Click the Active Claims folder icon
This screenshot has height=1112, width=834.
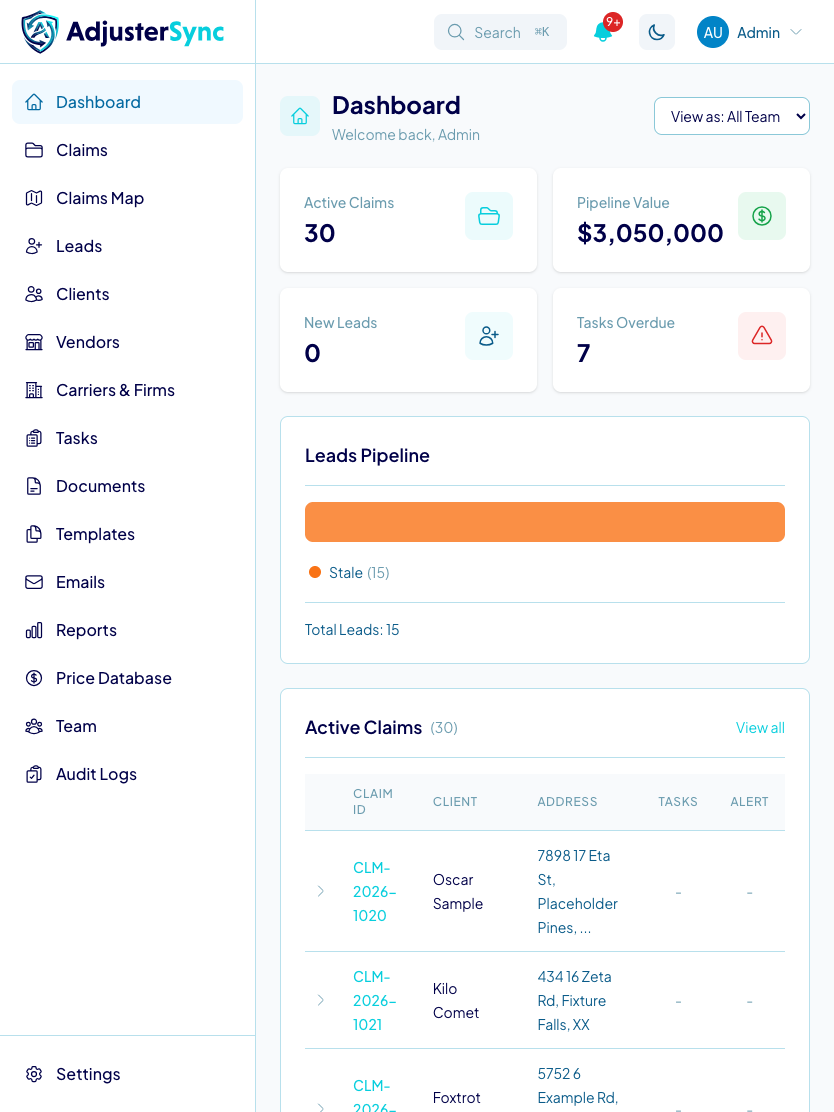[489, 216]
